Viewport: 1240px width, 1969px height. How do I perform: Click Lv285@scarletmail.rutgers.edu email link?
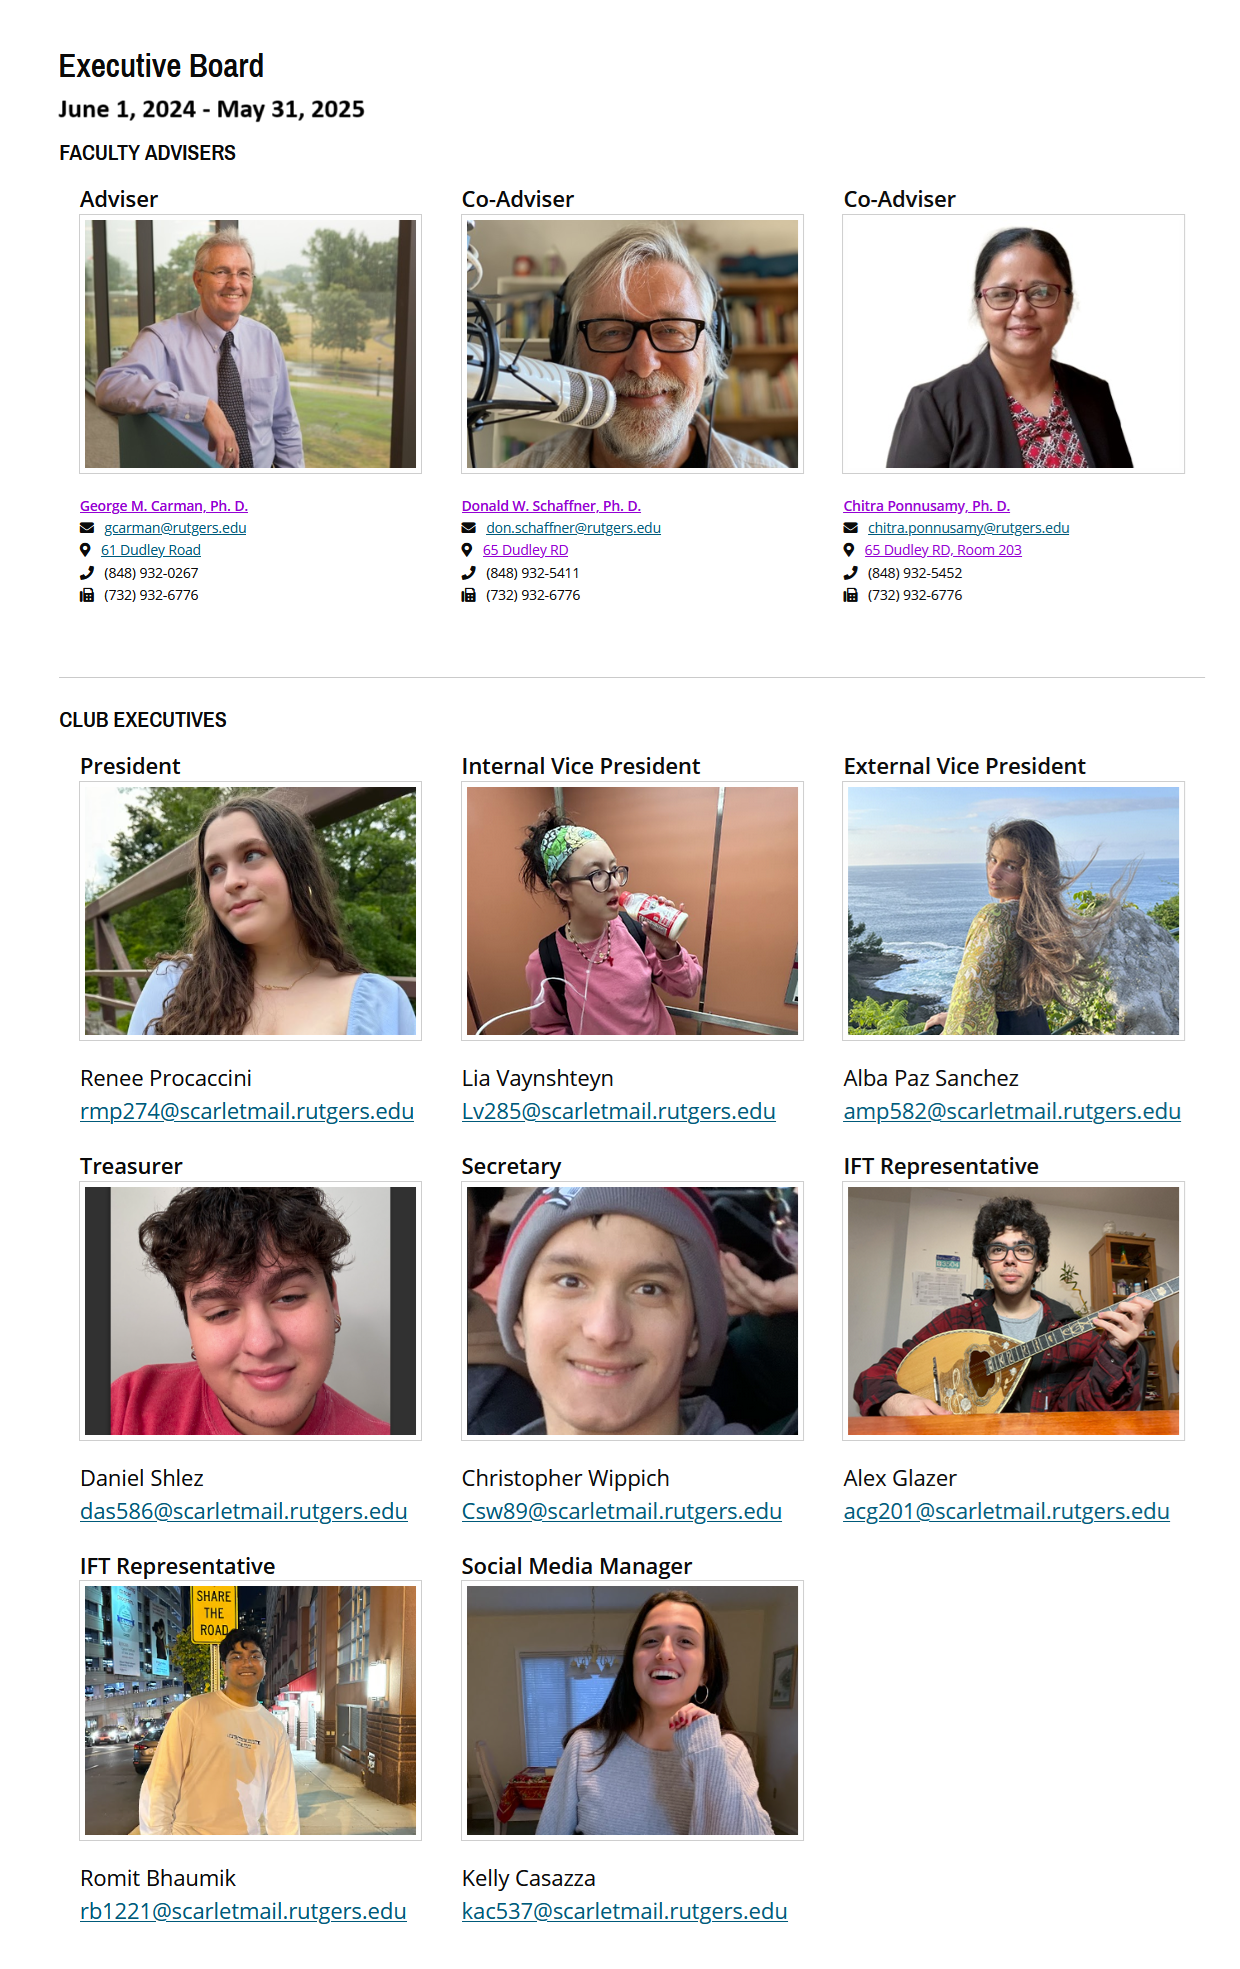(x=618, y=1111)
